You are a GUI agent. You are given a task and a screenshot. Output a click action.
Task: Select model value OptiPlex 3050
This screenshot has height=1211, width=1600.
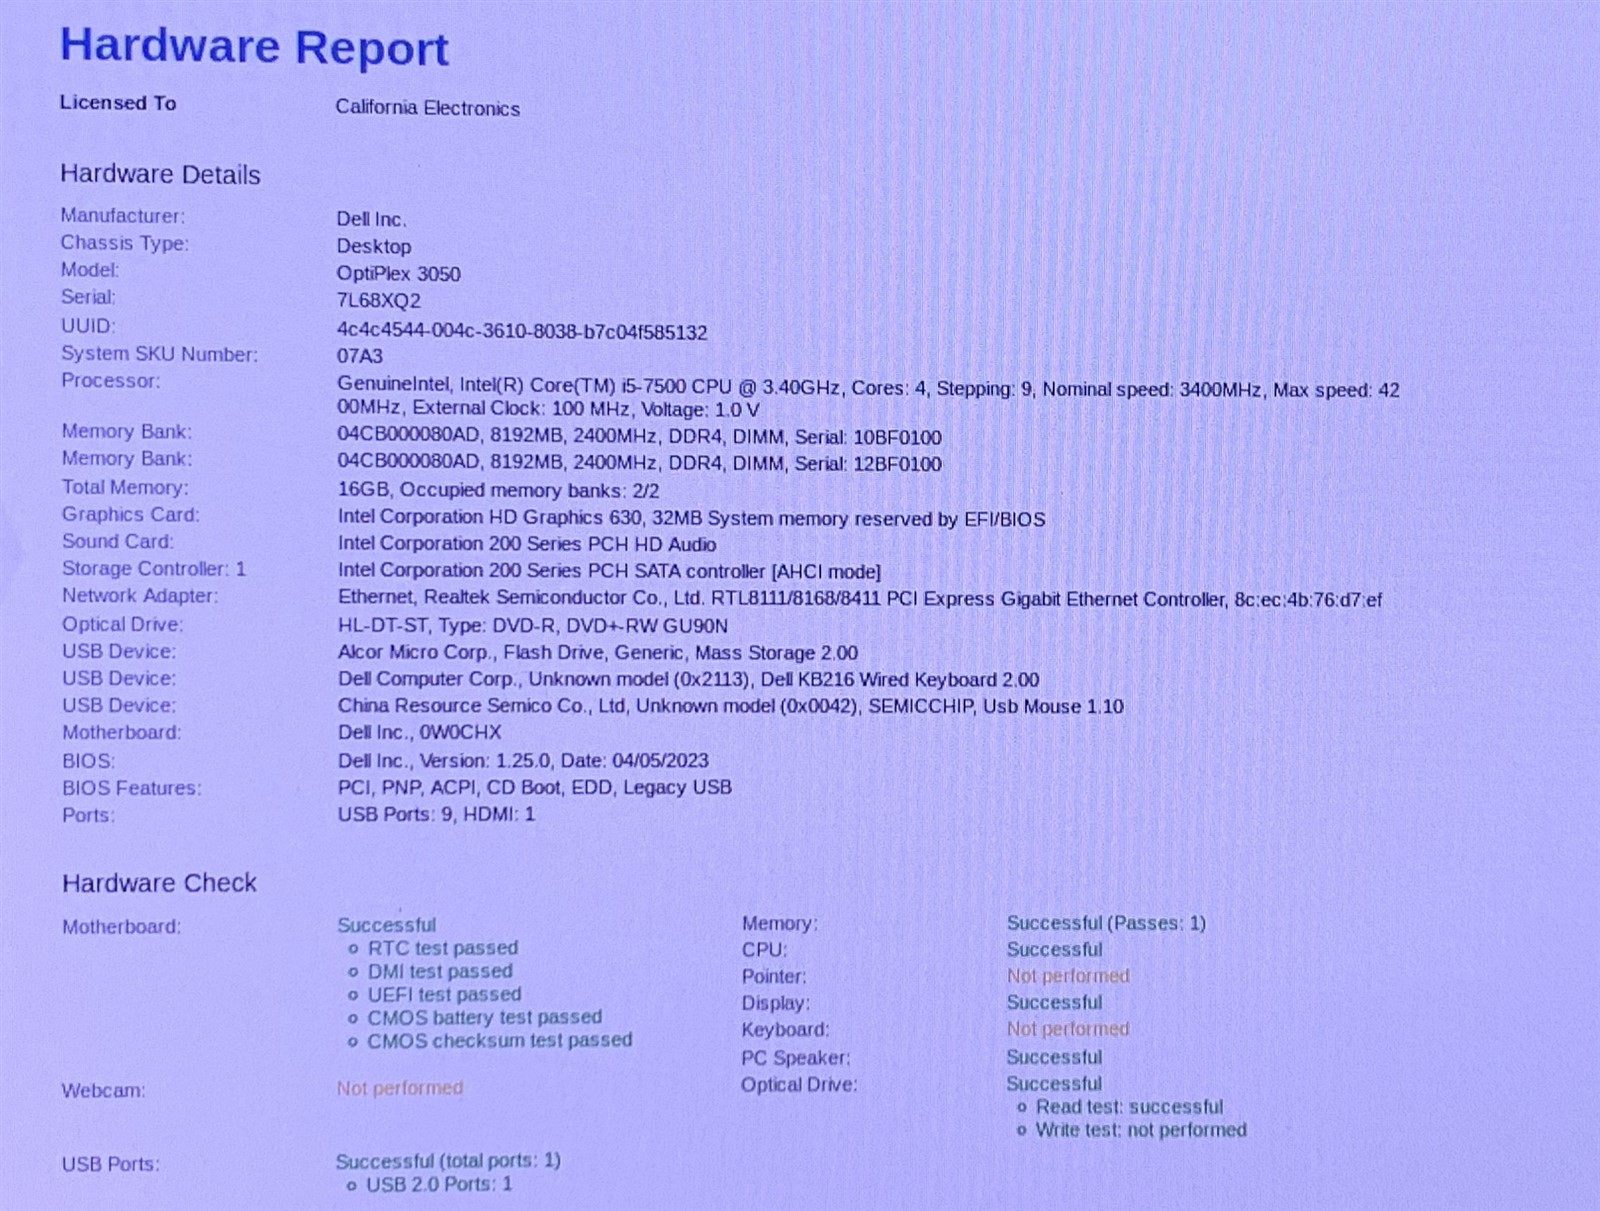point(398,273)
